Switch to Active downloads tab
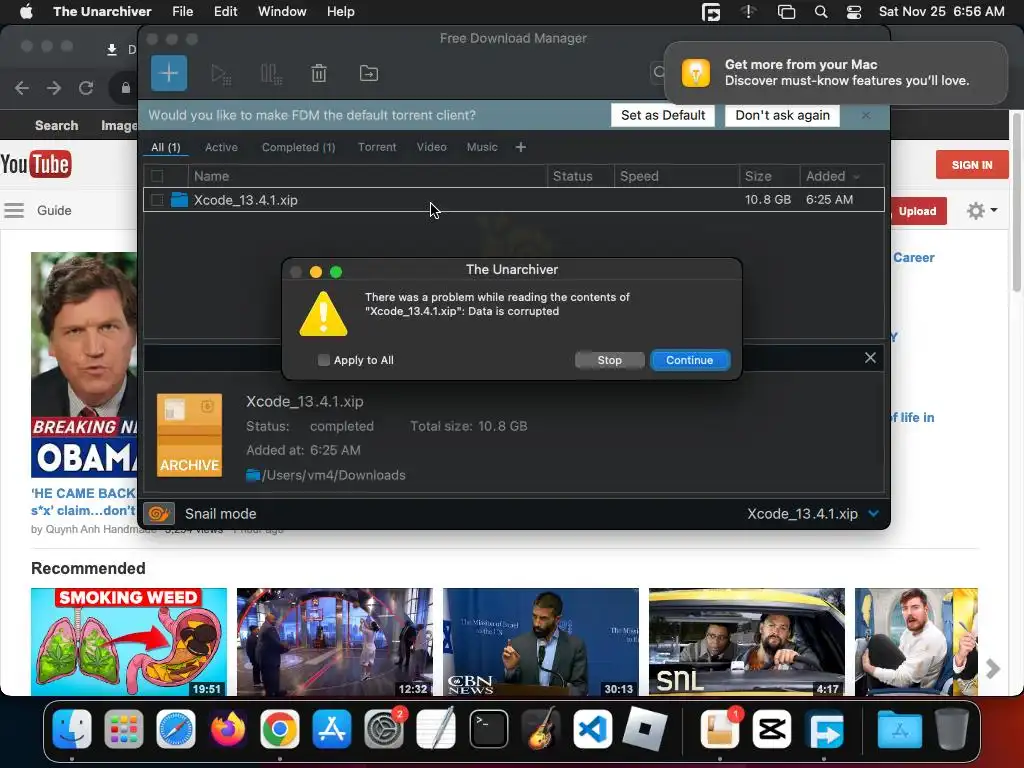Viewport: 1024px width, 768px height. pos(221,148)
